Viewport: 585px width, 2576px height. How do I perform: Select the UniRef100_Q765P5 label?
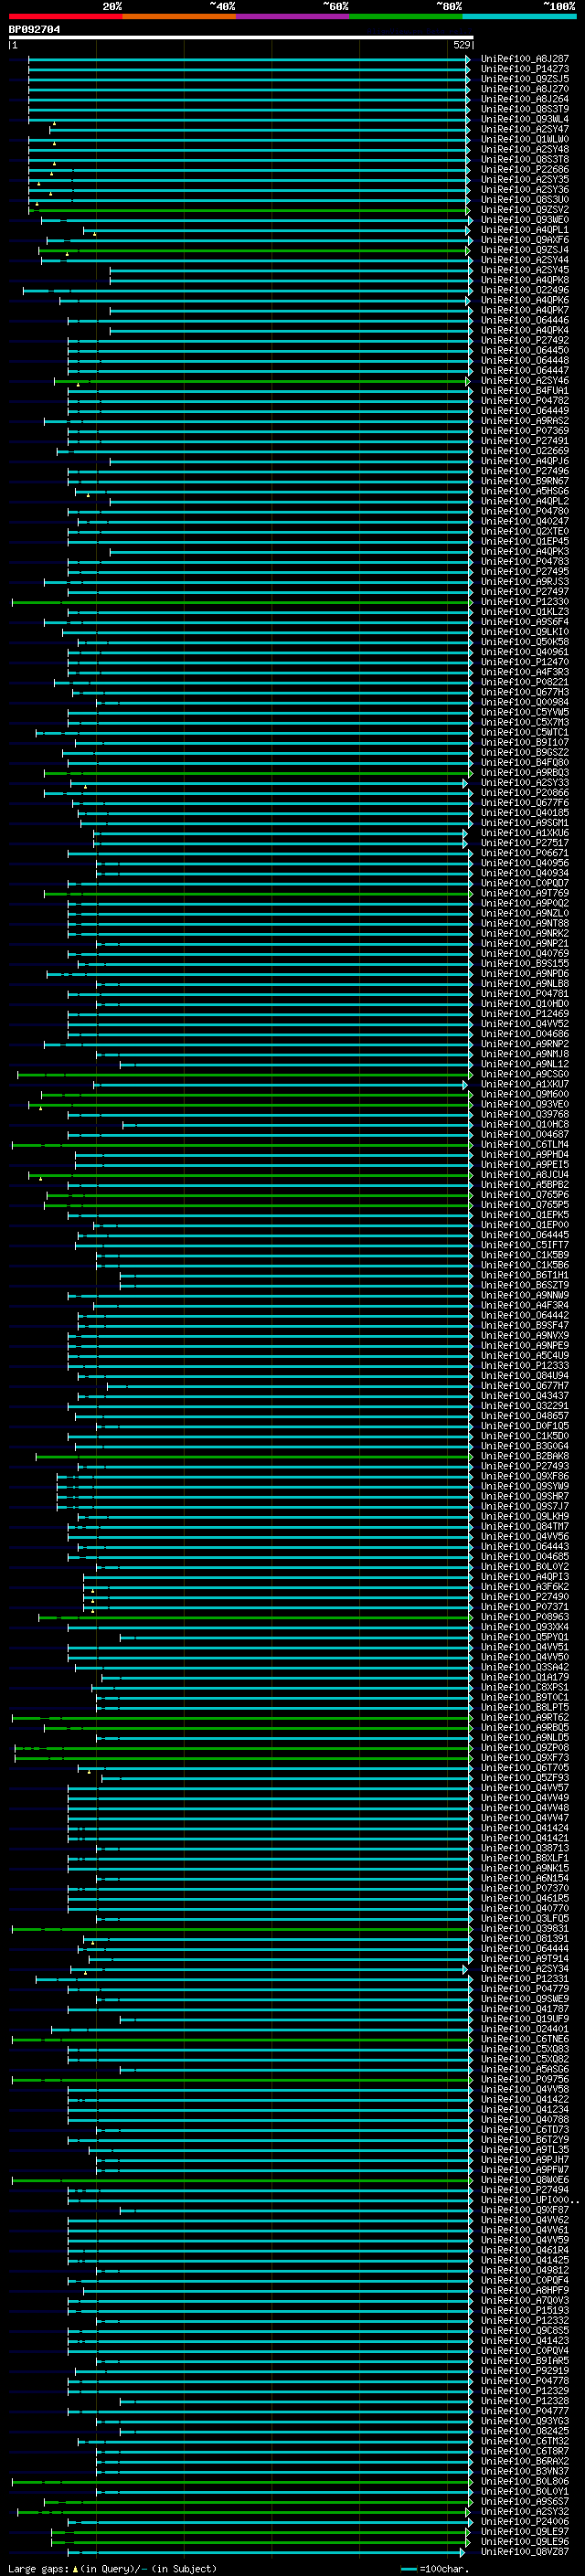(525, 1205)
